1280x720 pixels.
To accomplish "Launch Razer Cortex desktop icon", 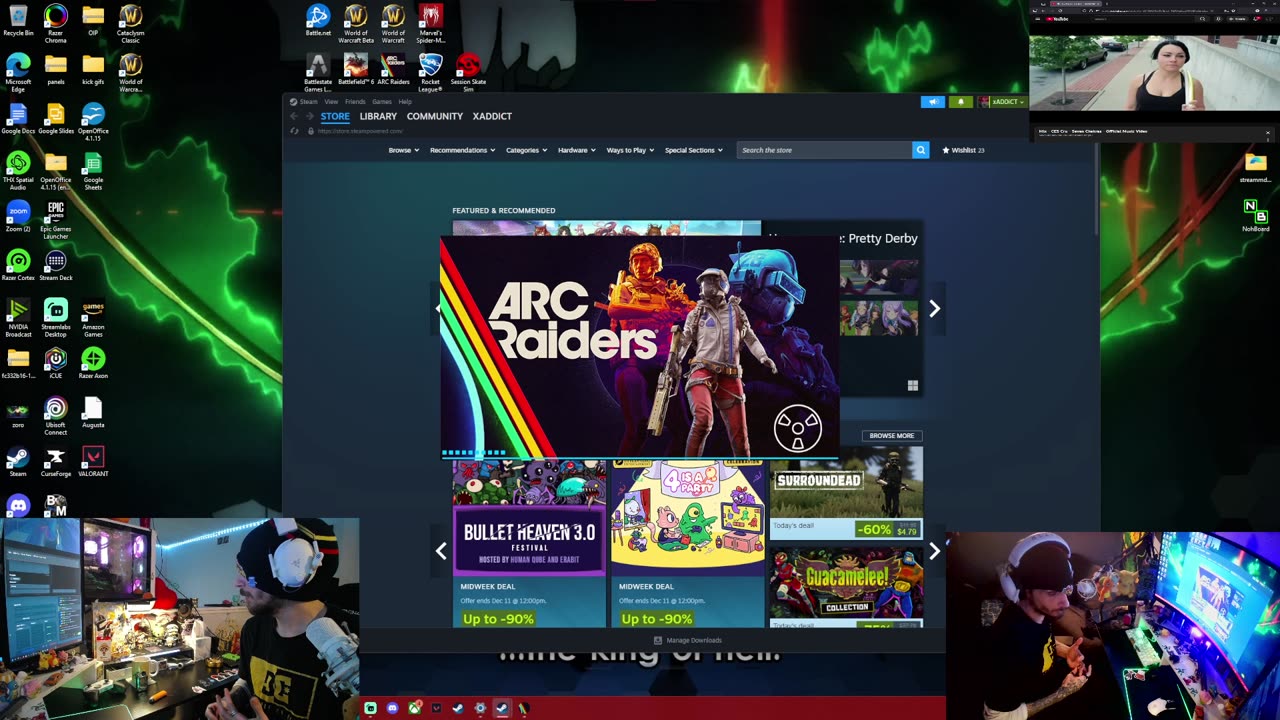I will point(18,266).
